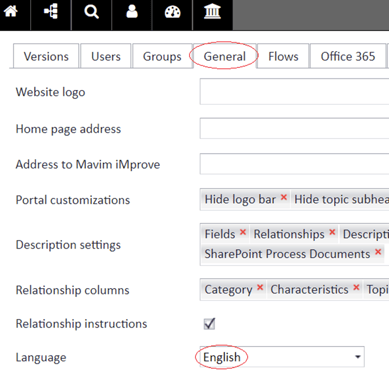Remove SharePoint Process Documents tag

pos(378,252)
